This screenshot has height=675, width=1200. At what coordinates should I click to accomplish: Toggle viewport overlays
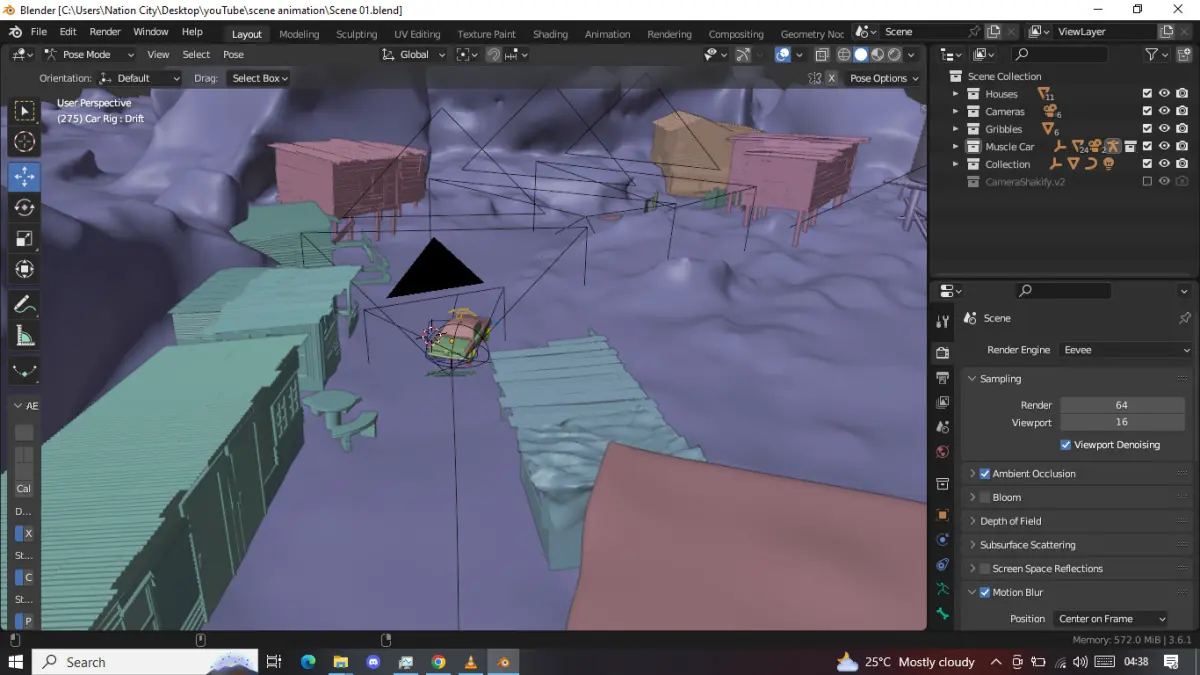pos(783,55)
